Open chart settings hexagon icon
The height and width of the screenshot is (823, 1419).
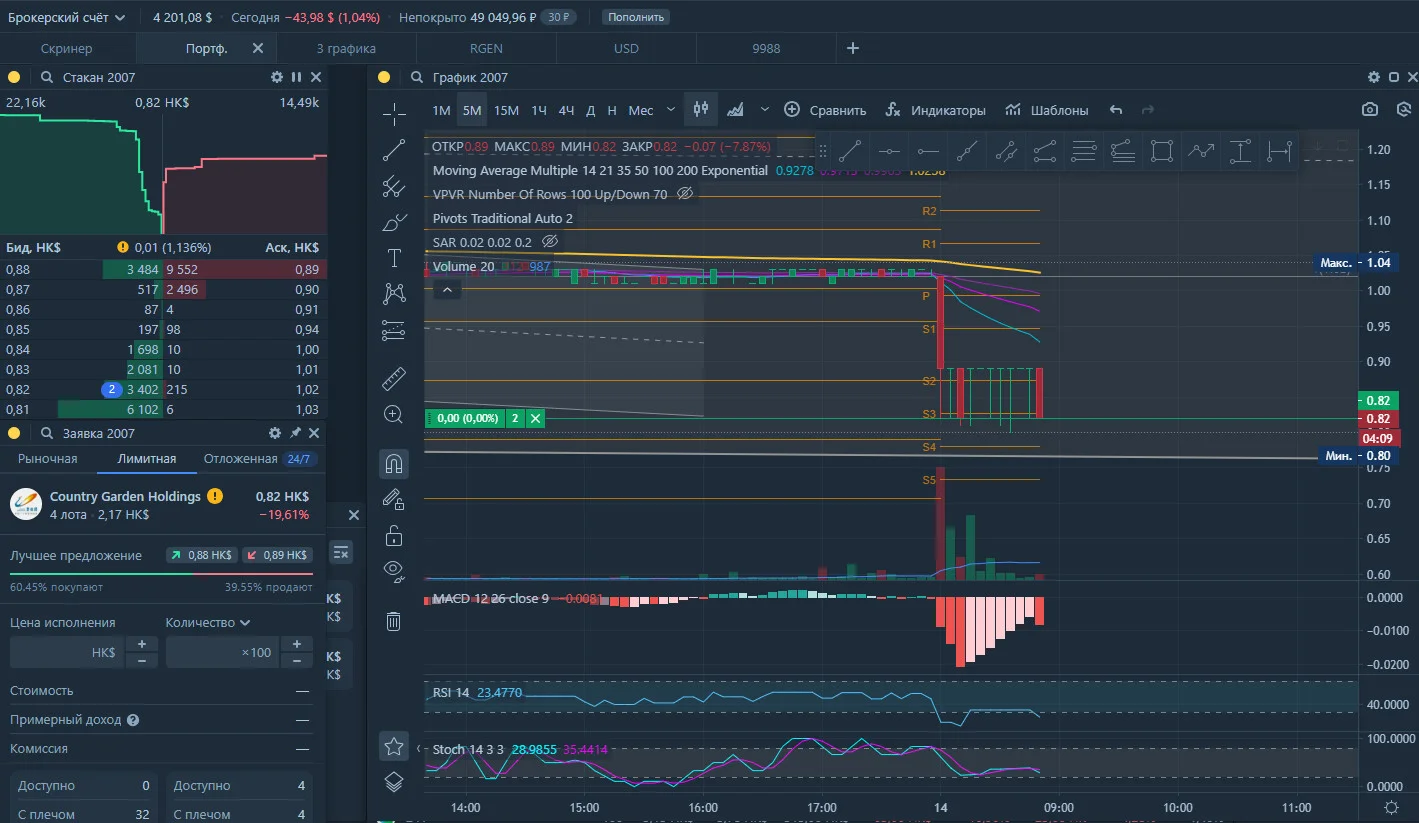[1404, 109]
